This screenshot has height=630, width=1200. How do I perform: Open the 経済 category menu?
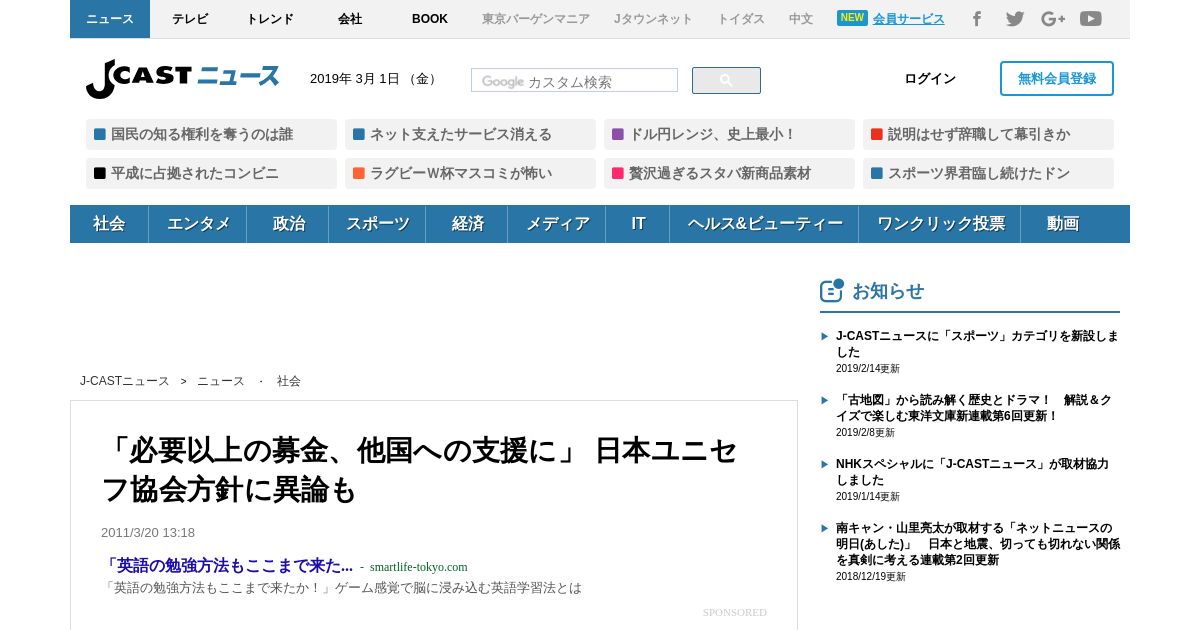coord(467,224)
